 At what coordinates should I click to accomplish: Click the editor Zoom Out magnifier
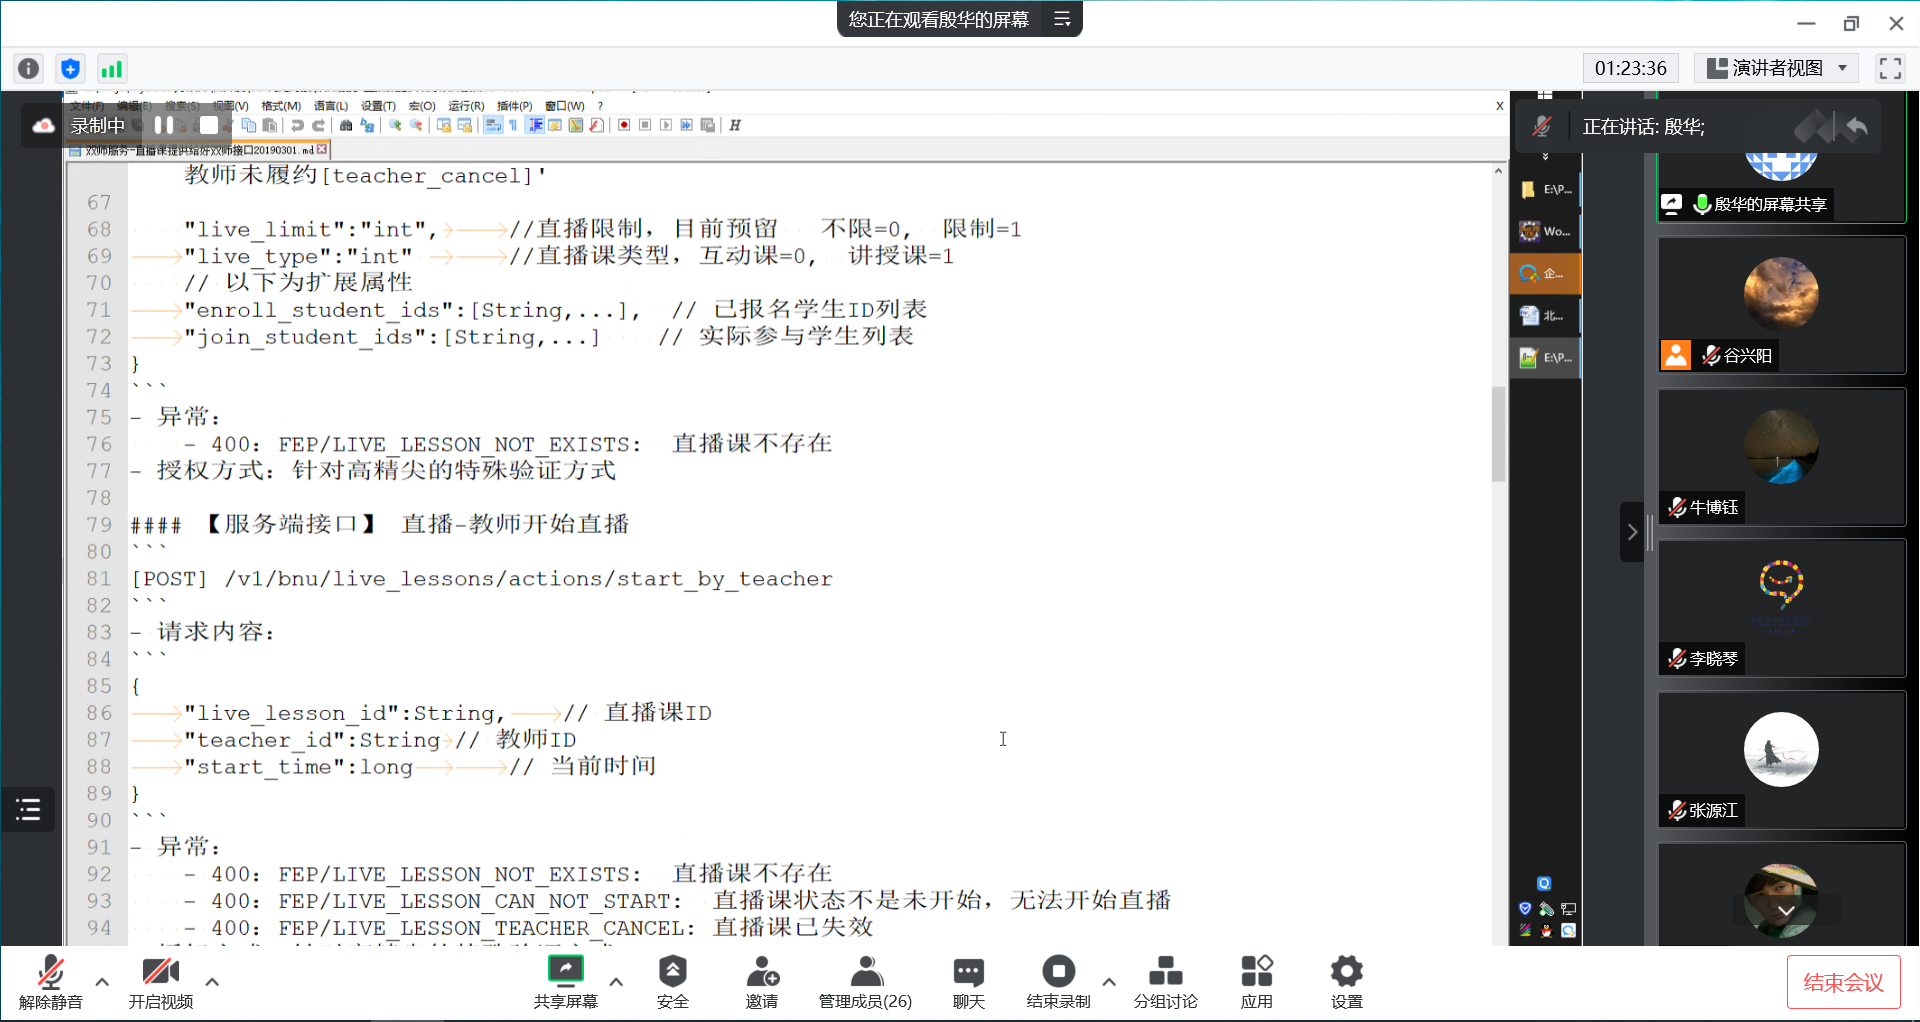click(416, 125)
